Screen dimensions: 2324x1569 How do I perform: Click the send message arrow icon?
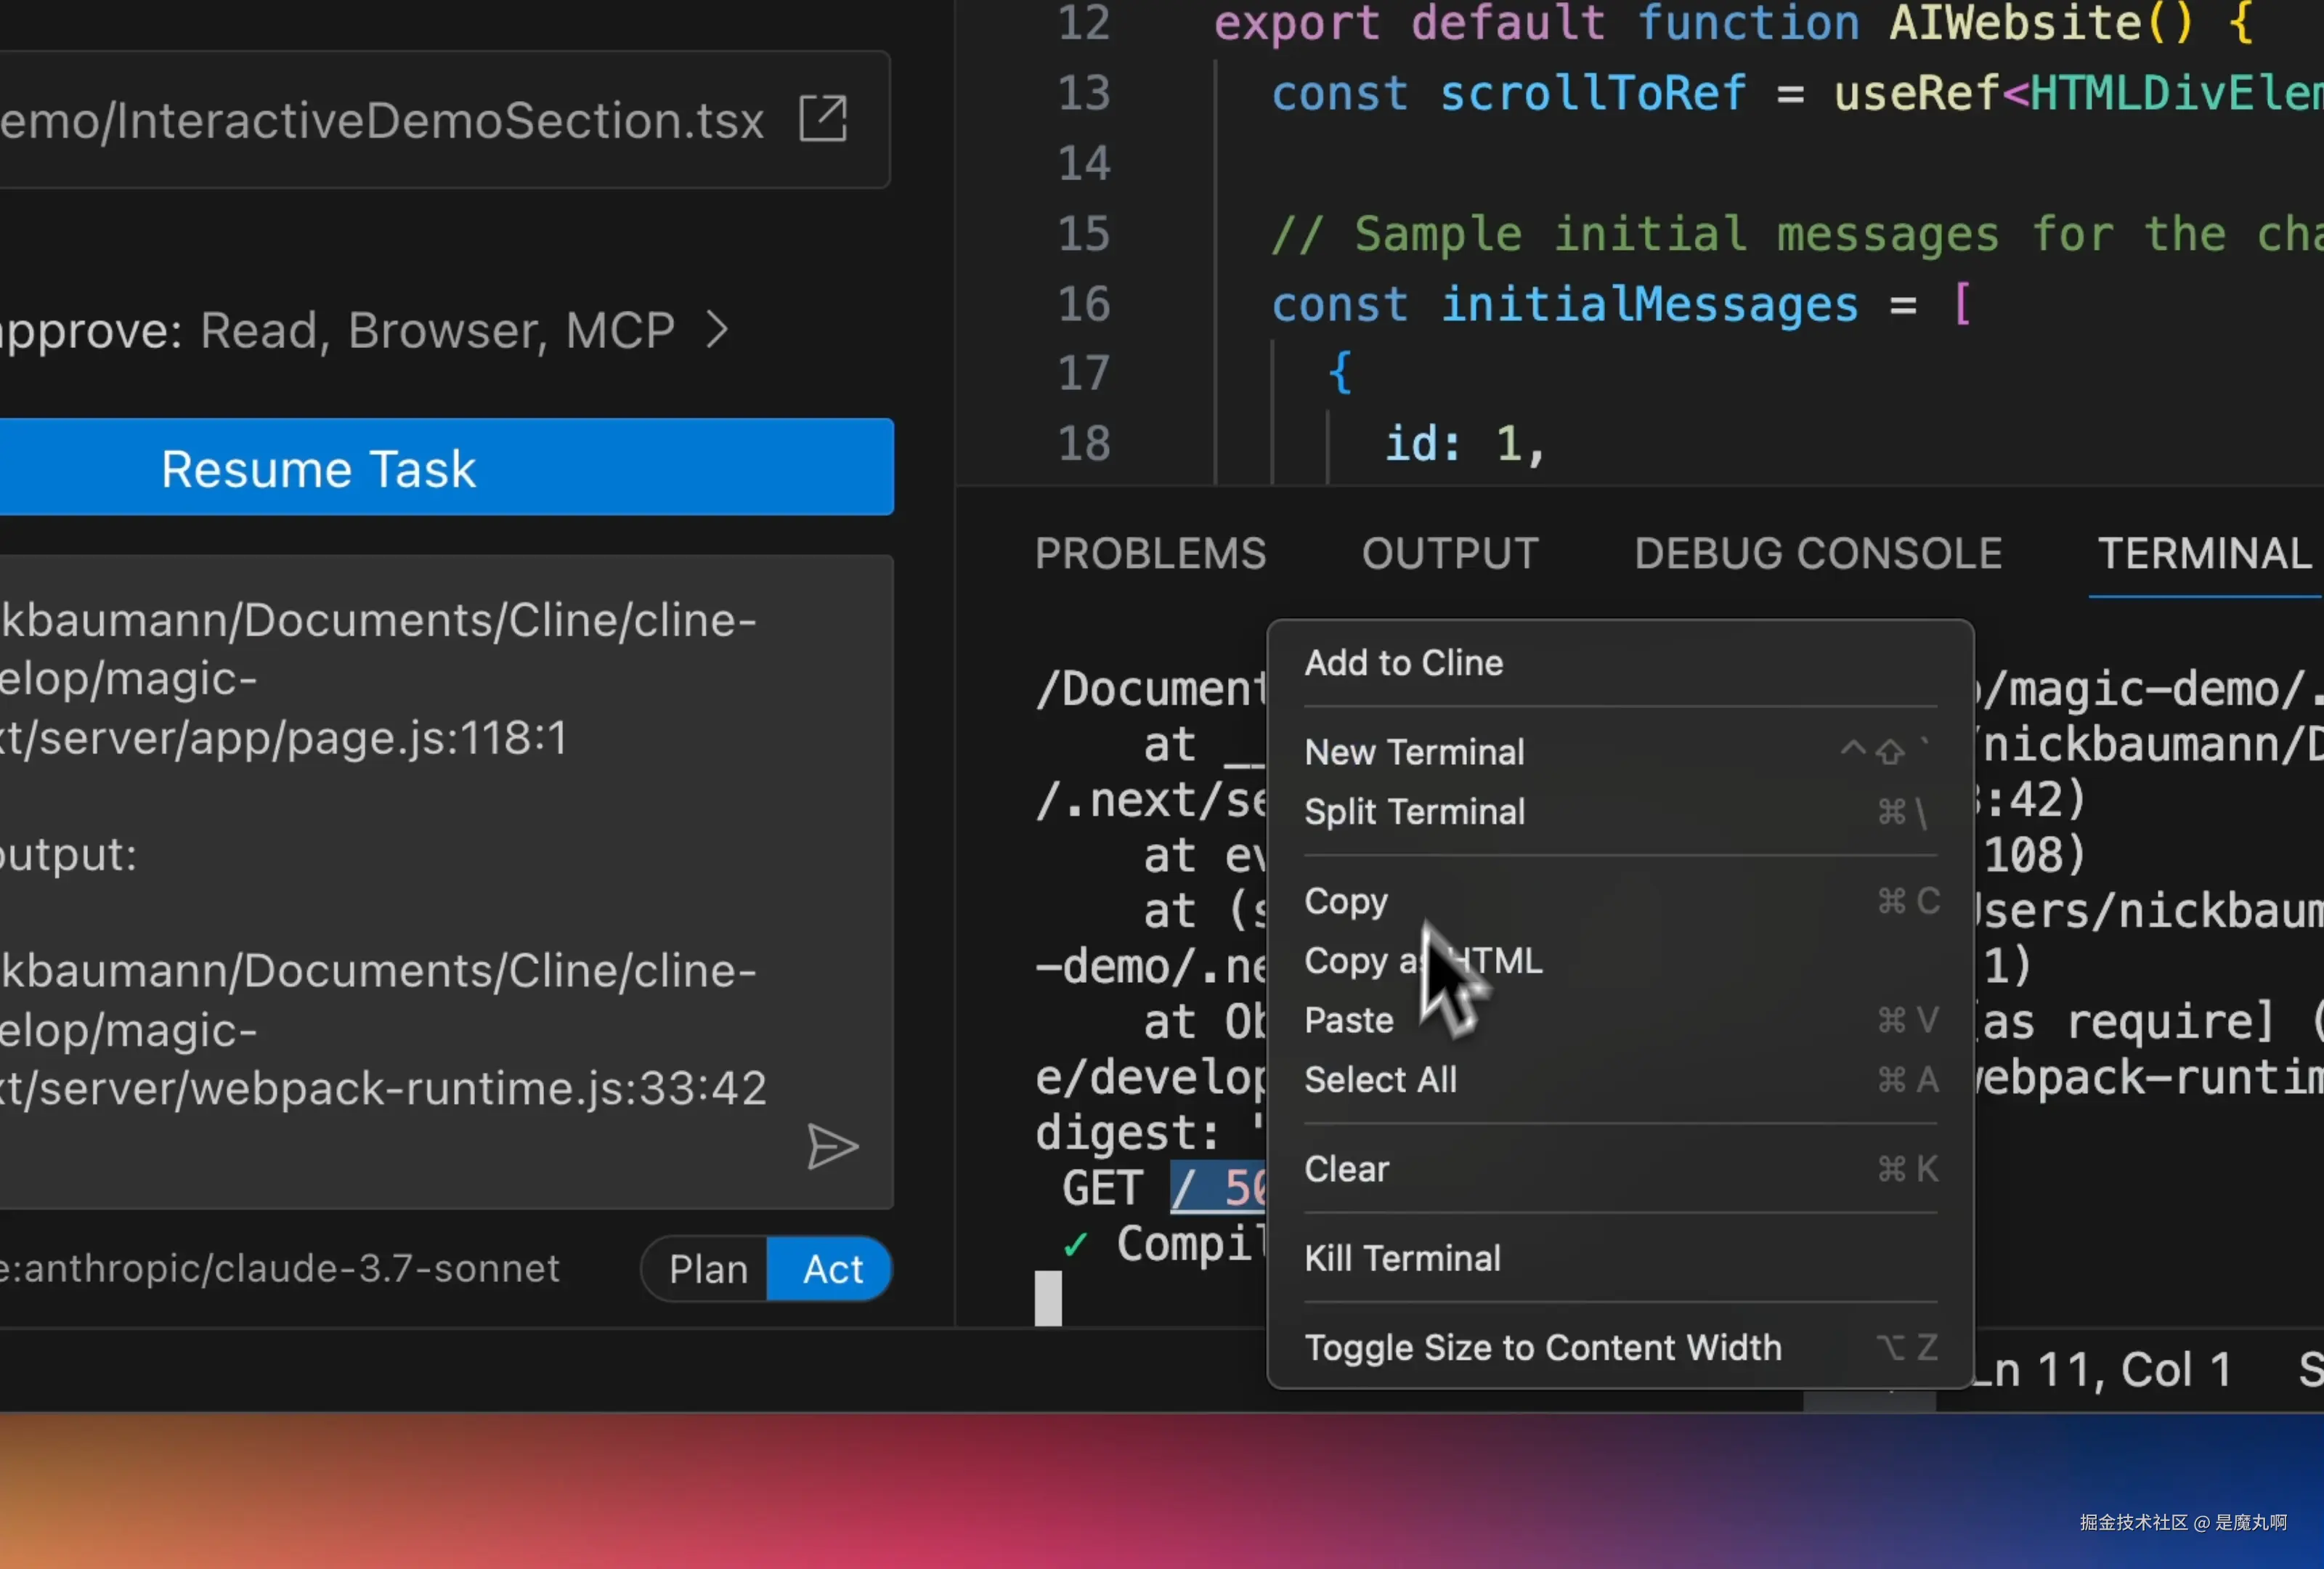(x=831, y=1146)
